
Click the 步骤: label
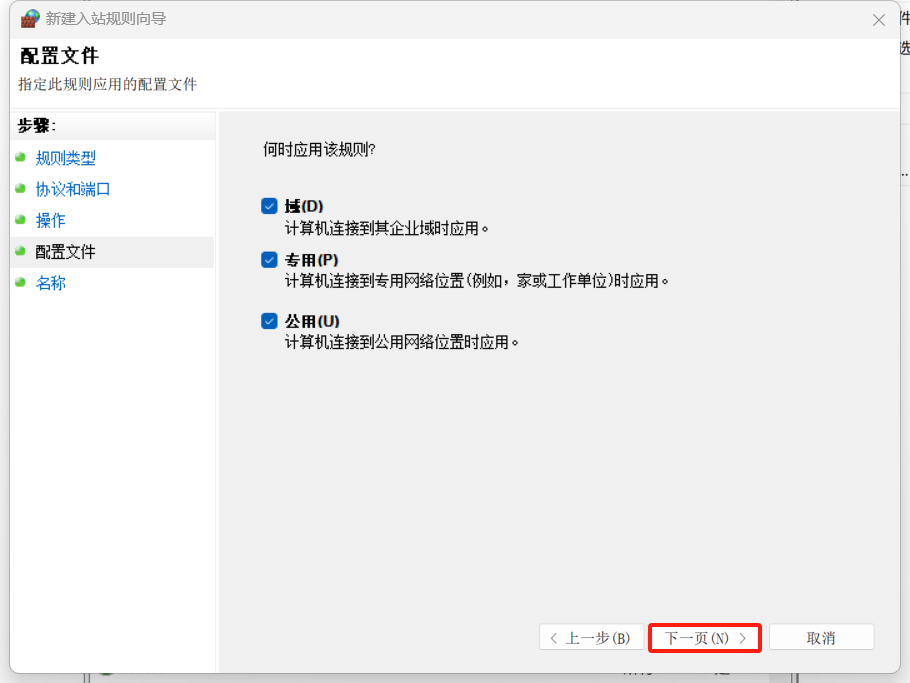[37, 125]
